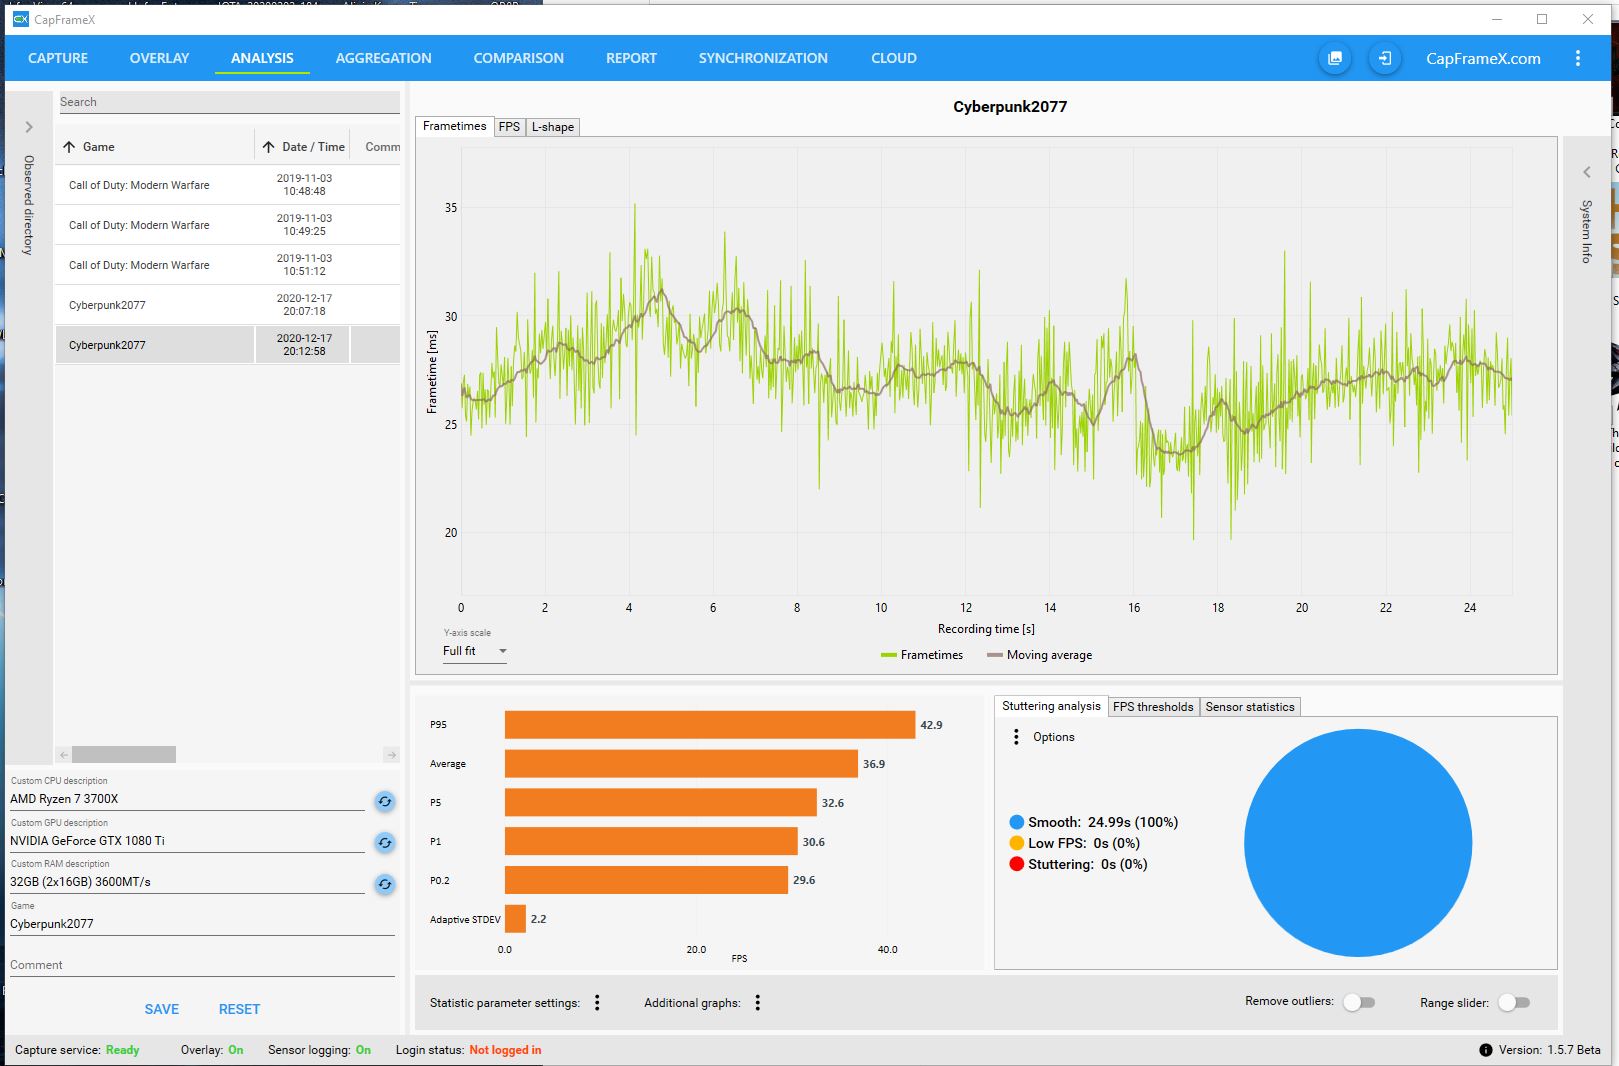Expand the Observed directory panel
The image size is (1619, 1066).
click(29, 127)
